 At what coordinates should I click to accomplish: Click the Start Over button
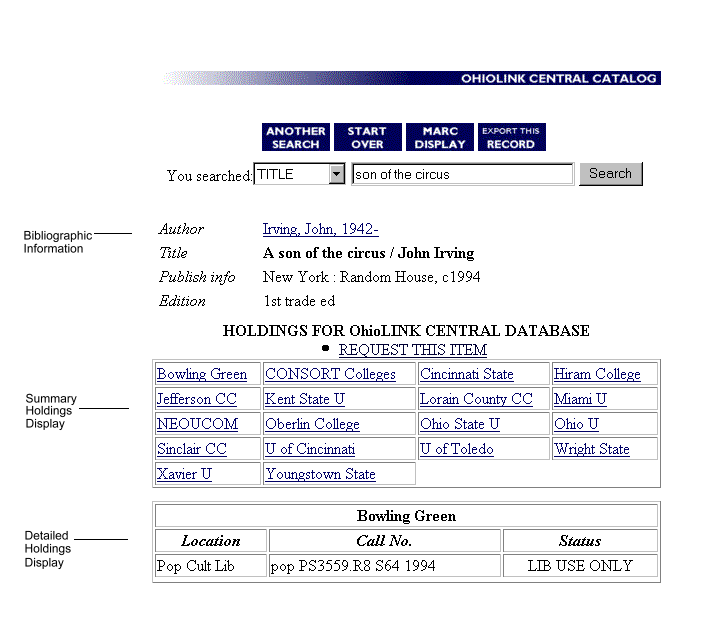pyautogui.click(x=367, y=137)
